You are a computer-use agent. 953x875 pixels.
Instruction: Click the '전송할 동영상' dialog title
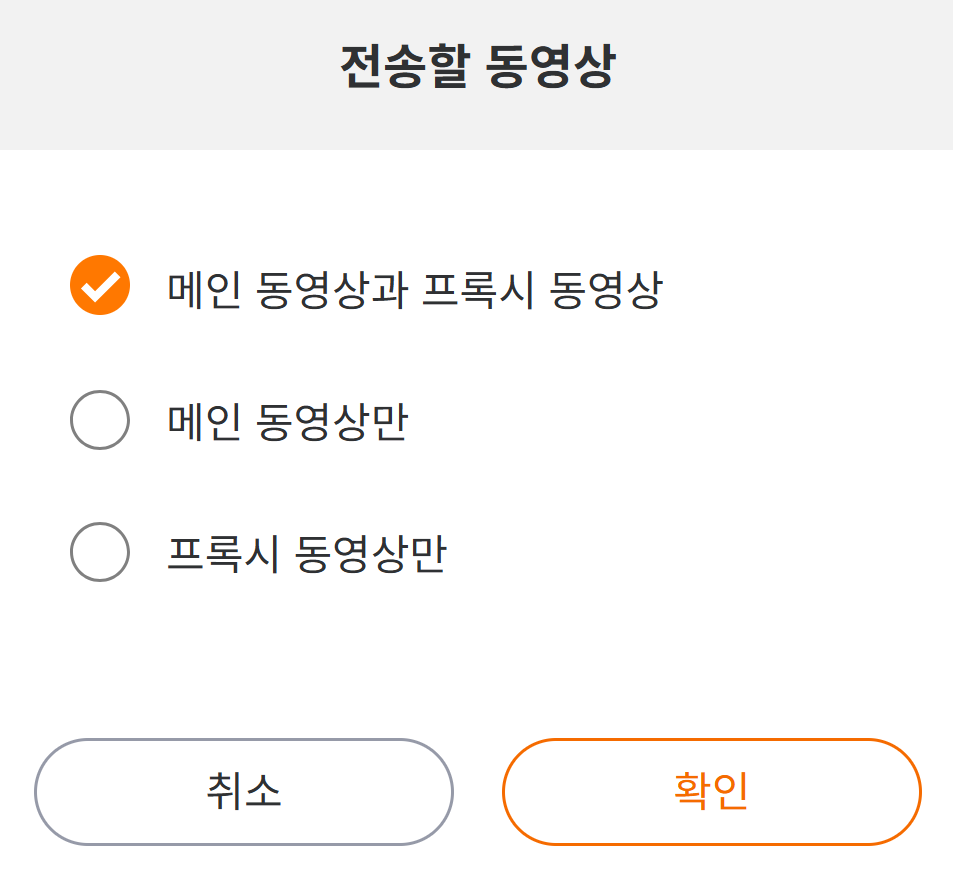point(477,67)
